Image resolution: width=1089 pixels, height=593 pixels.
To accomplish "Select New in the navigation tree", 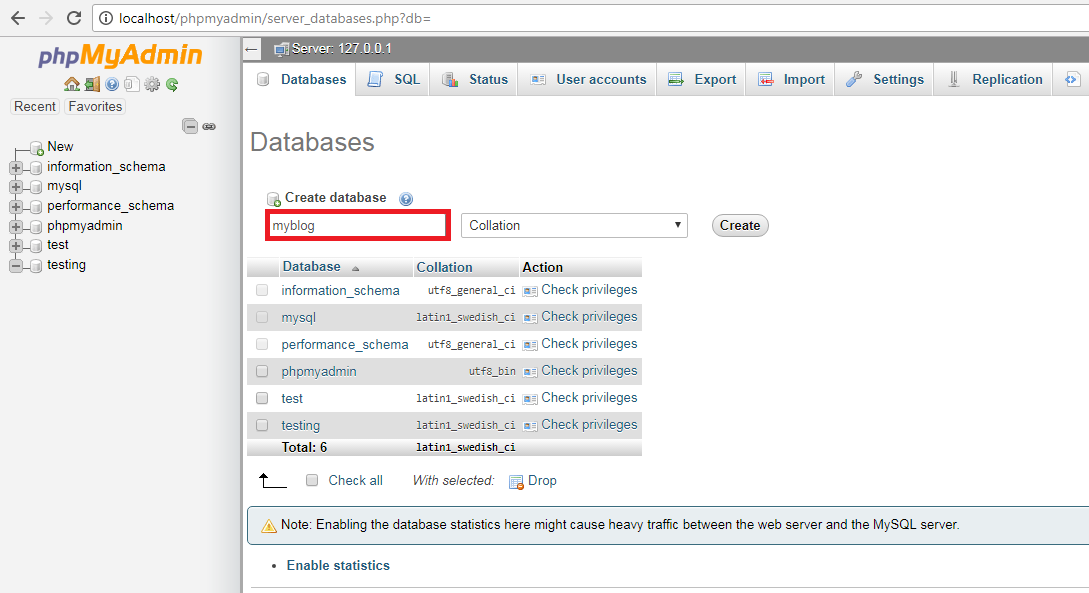I will pyautogui.click(x=60, y=147).
